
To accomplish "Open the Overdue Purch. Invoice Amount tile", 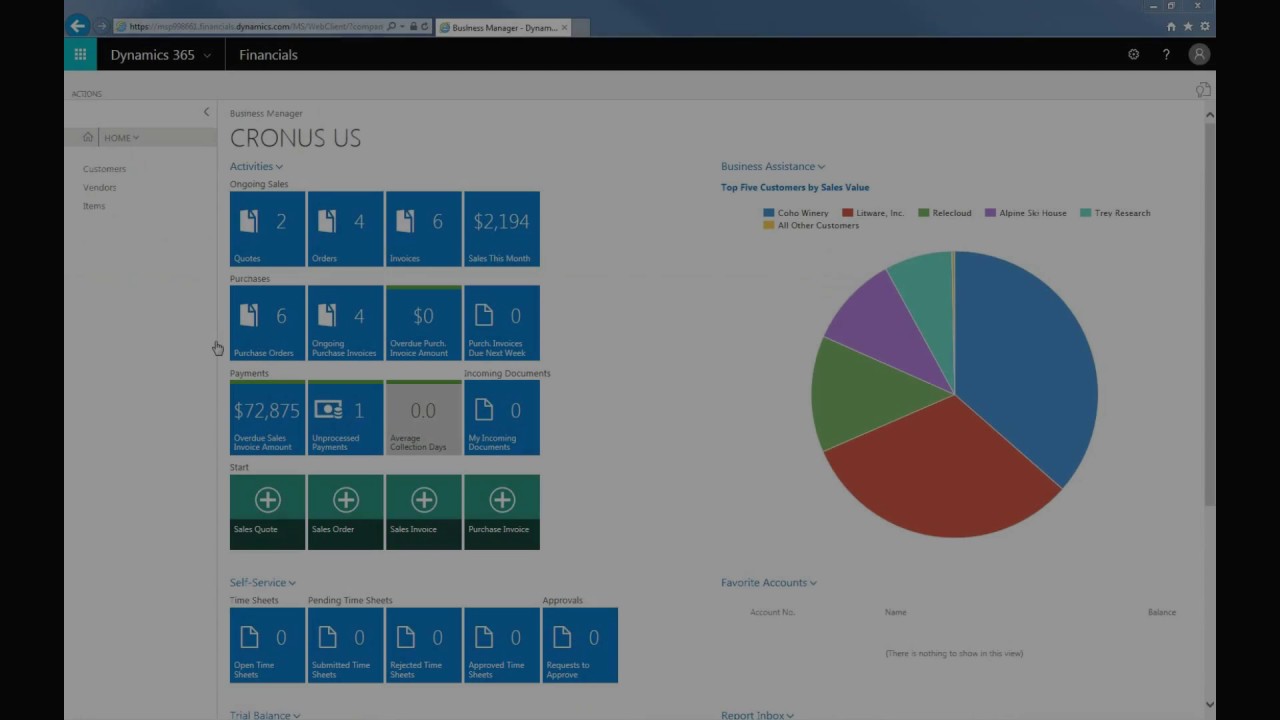I will 423,323.
